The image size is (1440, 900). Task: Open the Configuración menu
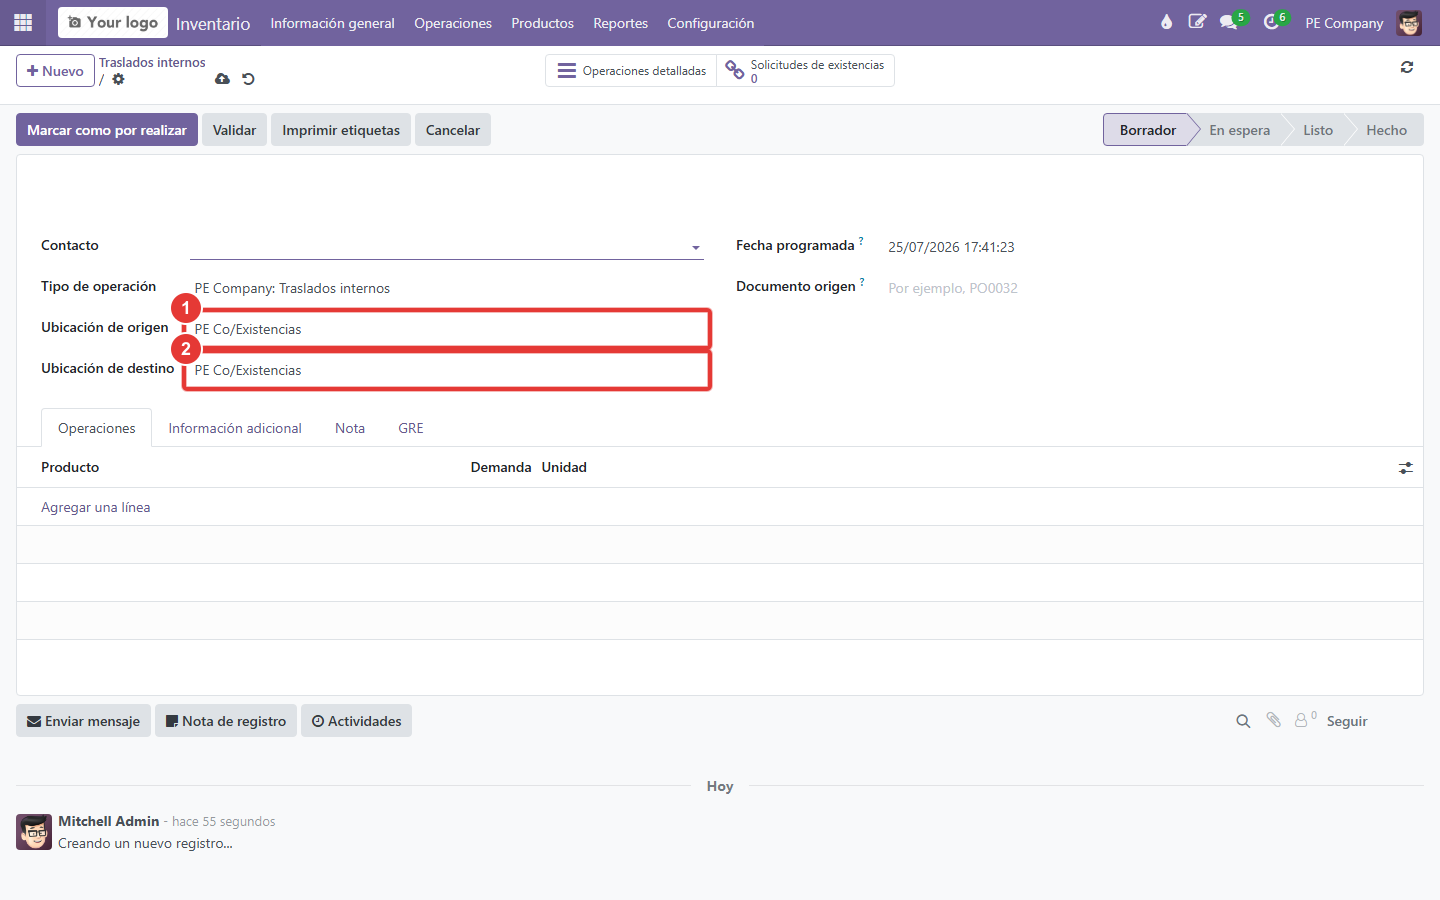coord(711,23)
